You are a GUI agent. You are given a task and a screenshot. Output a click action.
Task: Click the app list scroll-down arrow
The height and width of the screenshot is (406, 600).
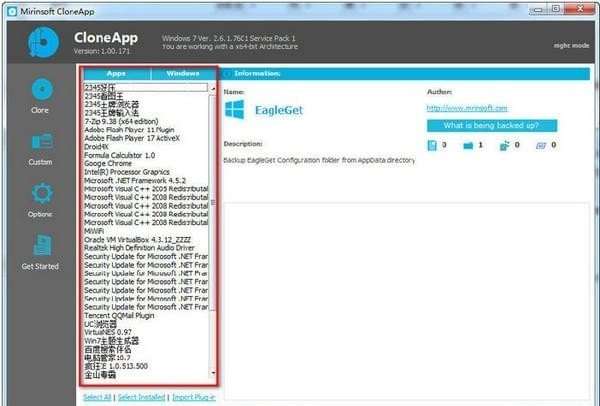[x=213, y=373]
